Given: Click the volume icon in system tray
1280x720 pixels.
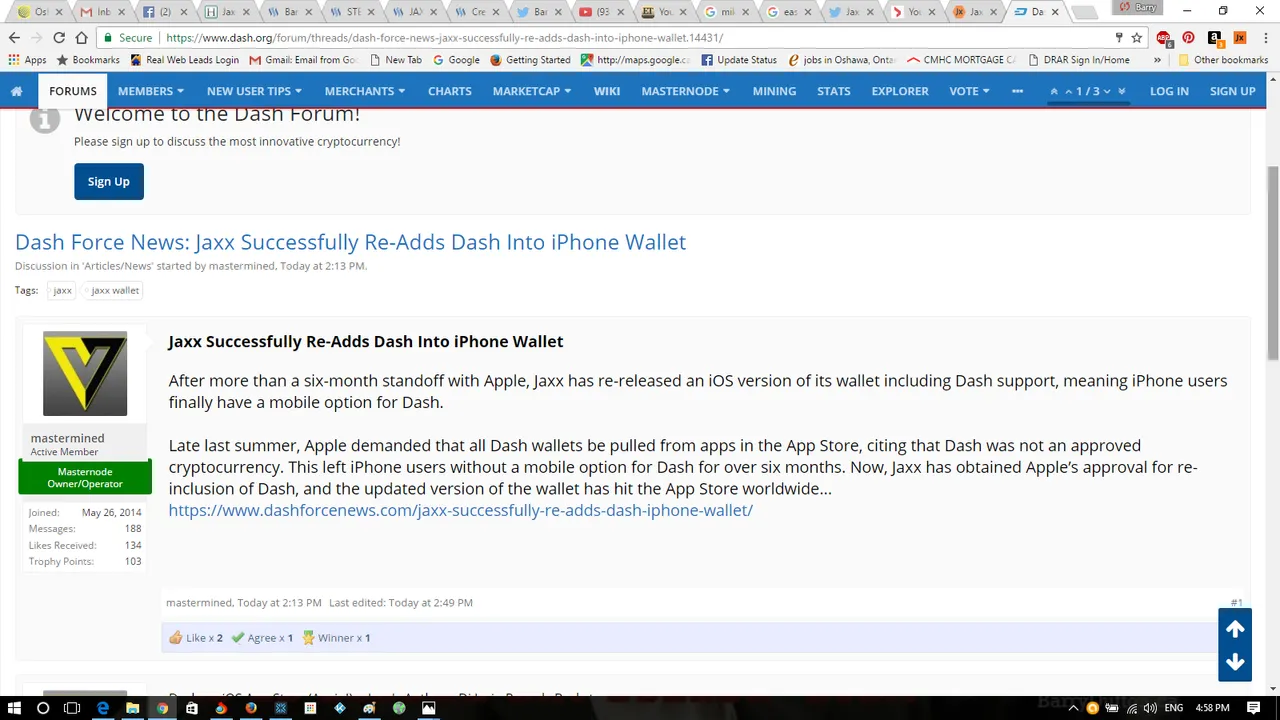Looking at the screenshot, I should (x=1150, y=708).
